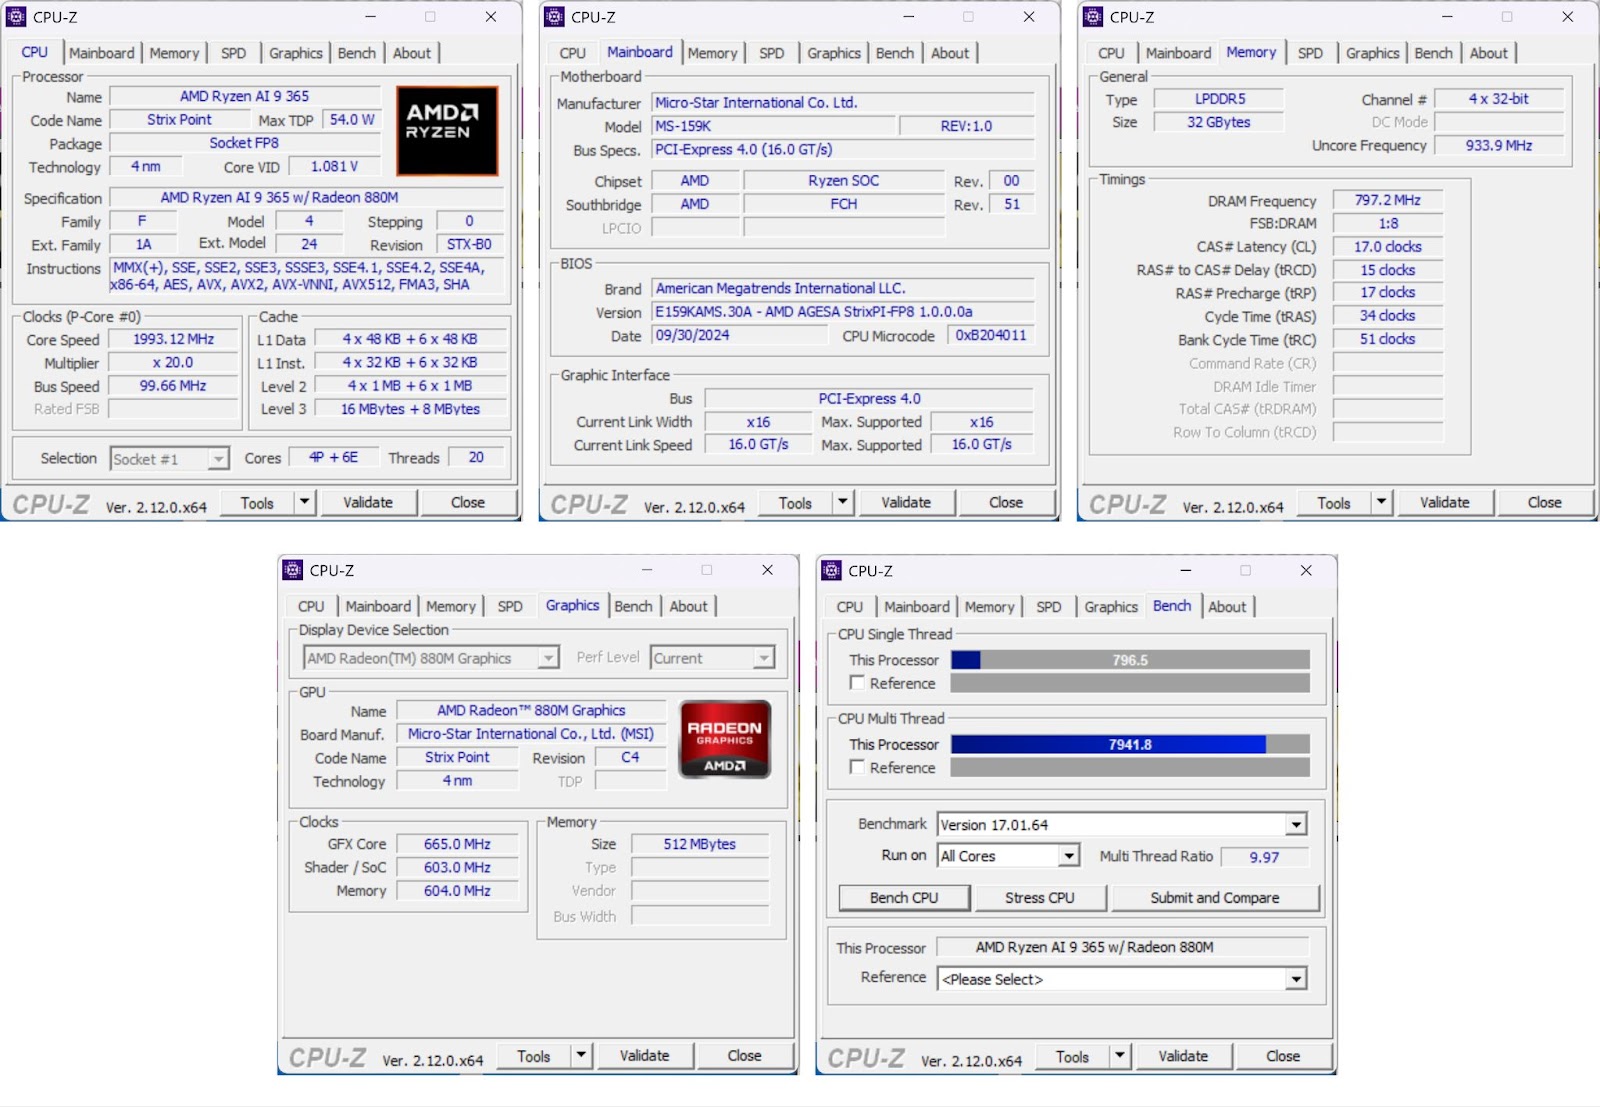Viewport: 1600px width, 1107px height.
Task: Click the multi thread This Processor score bar 7941.8
Action: tap(1130, 744)
